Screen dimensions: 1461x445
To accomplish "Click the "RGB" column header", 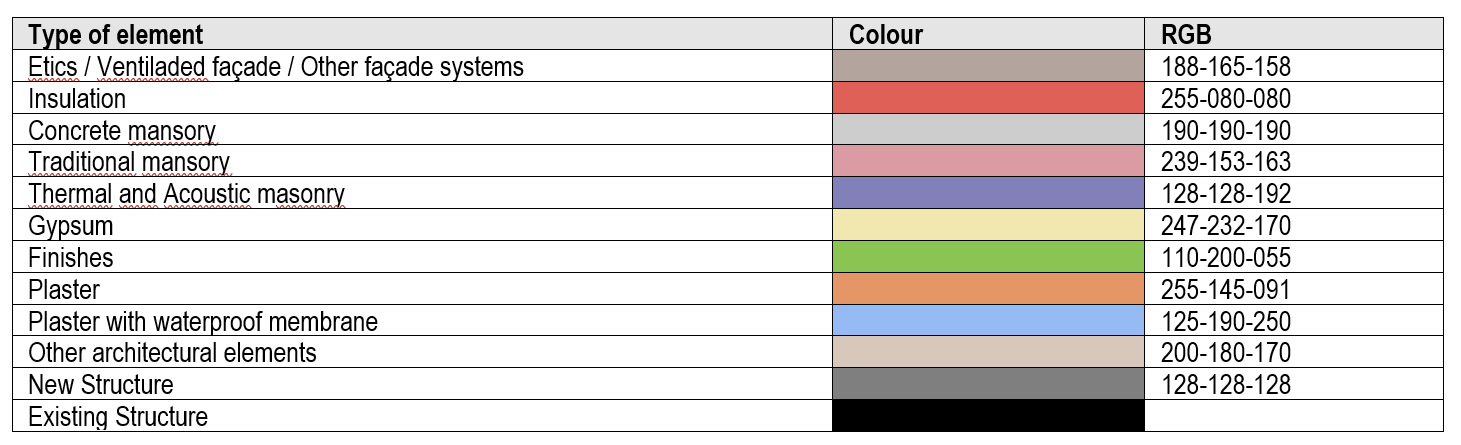I will click(1186, 35).
